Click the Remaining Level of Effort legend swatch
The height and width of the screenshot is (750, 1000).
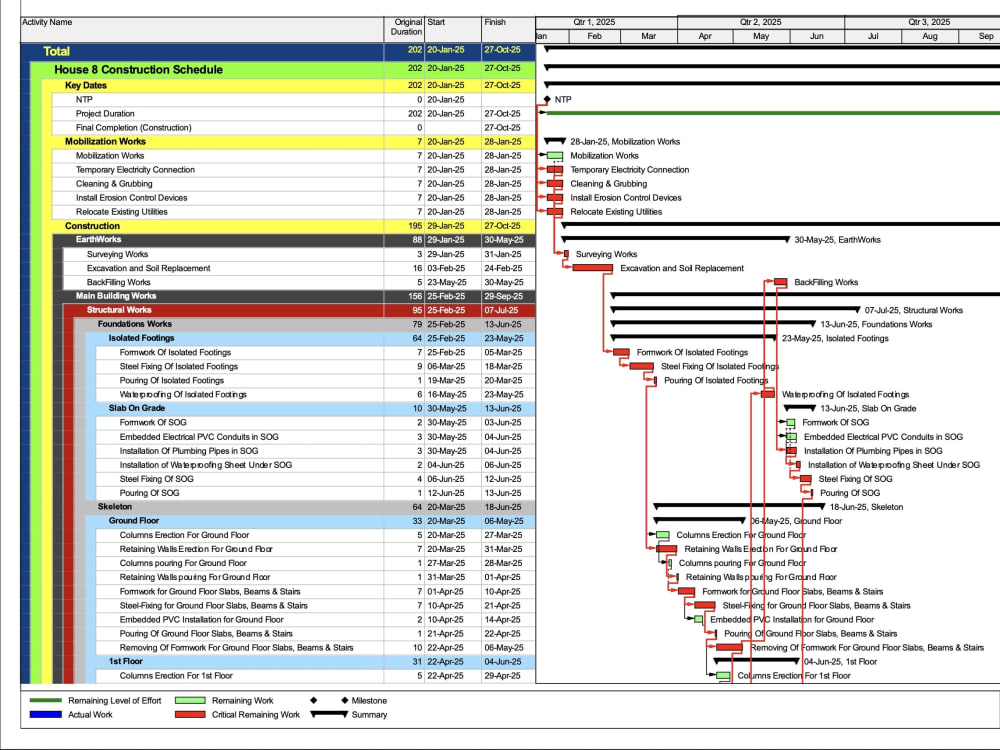(46, 700)
